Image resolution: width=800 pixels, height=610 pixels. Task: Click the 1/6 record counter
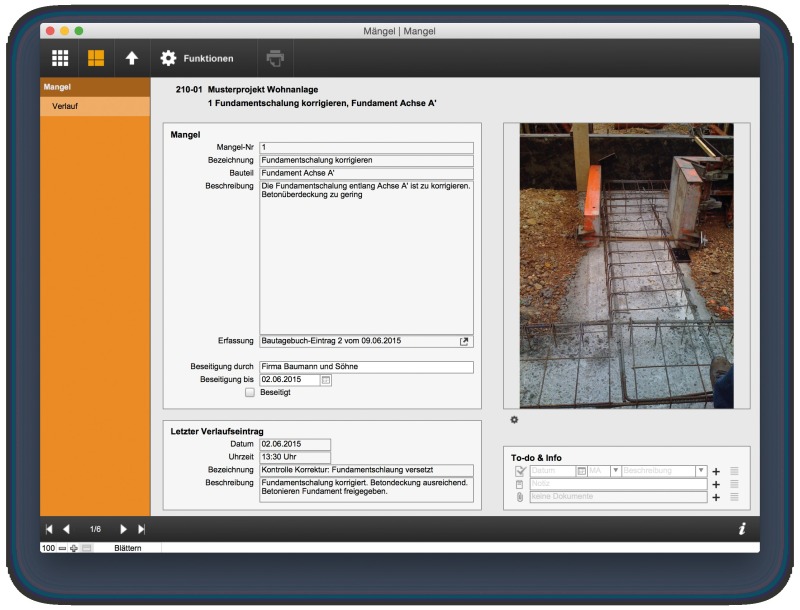tap(95, 529)
